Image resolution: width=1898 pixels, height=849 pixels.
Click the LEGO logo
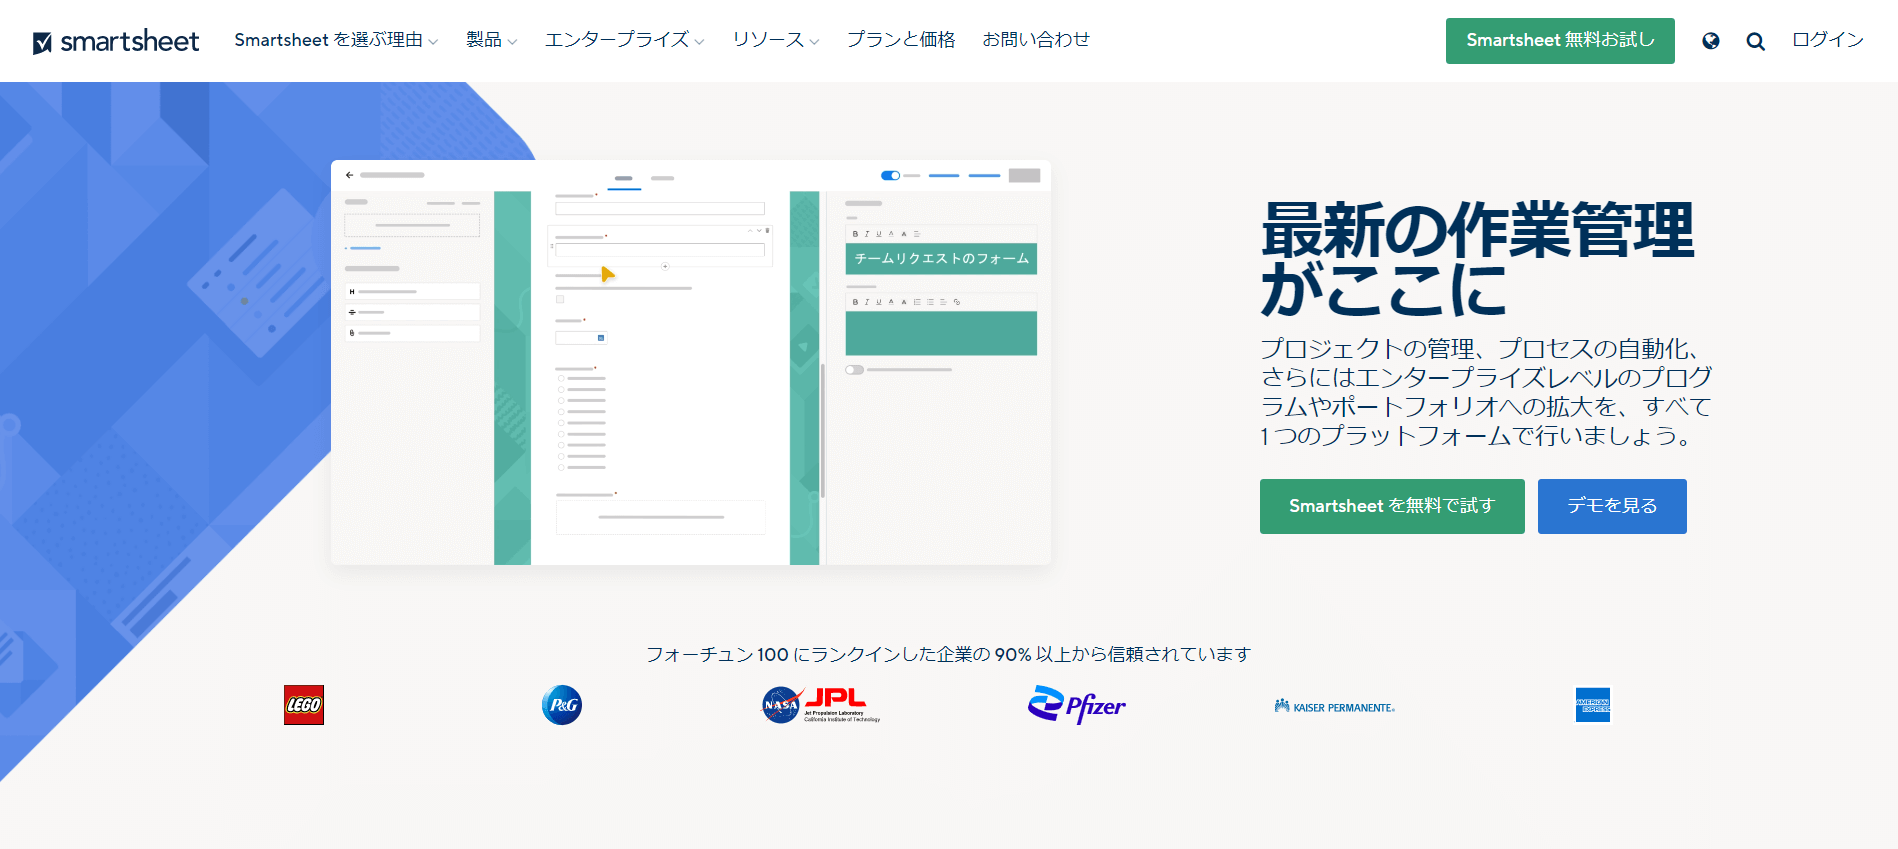(304, 705)
